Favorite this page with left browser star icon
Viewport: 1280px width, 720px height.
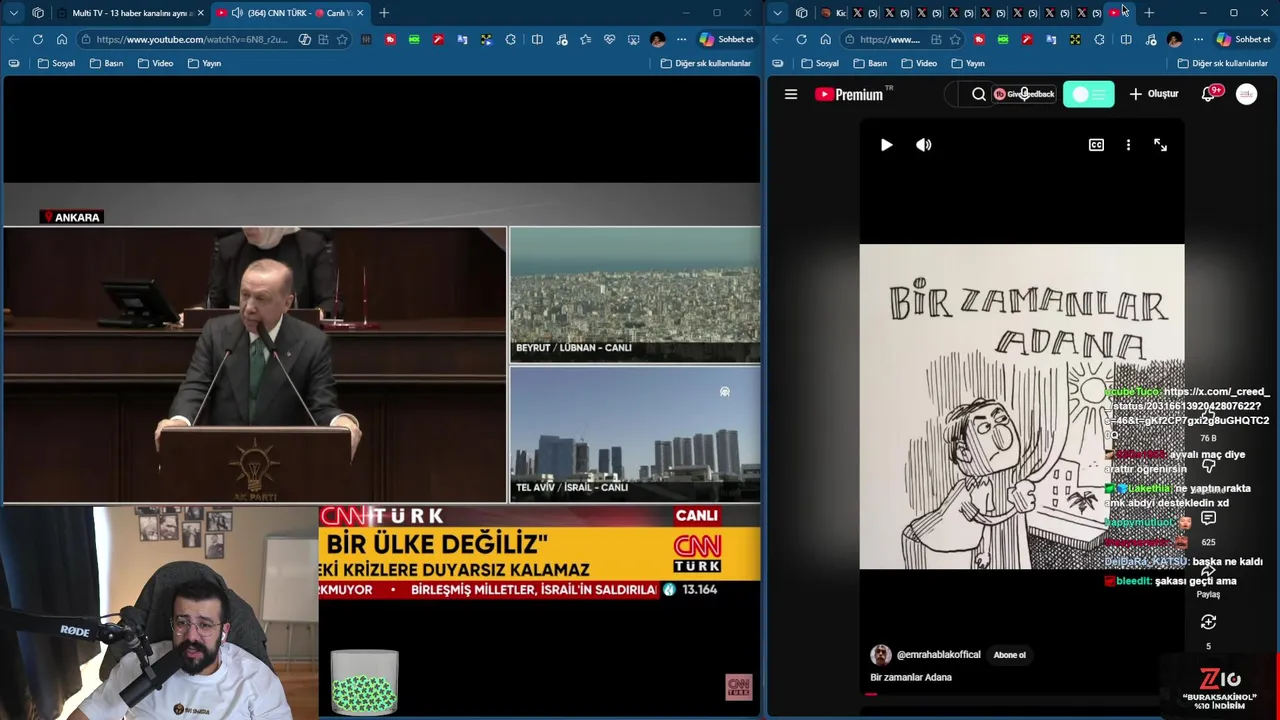pyautogui.click(x=342, y=39)
